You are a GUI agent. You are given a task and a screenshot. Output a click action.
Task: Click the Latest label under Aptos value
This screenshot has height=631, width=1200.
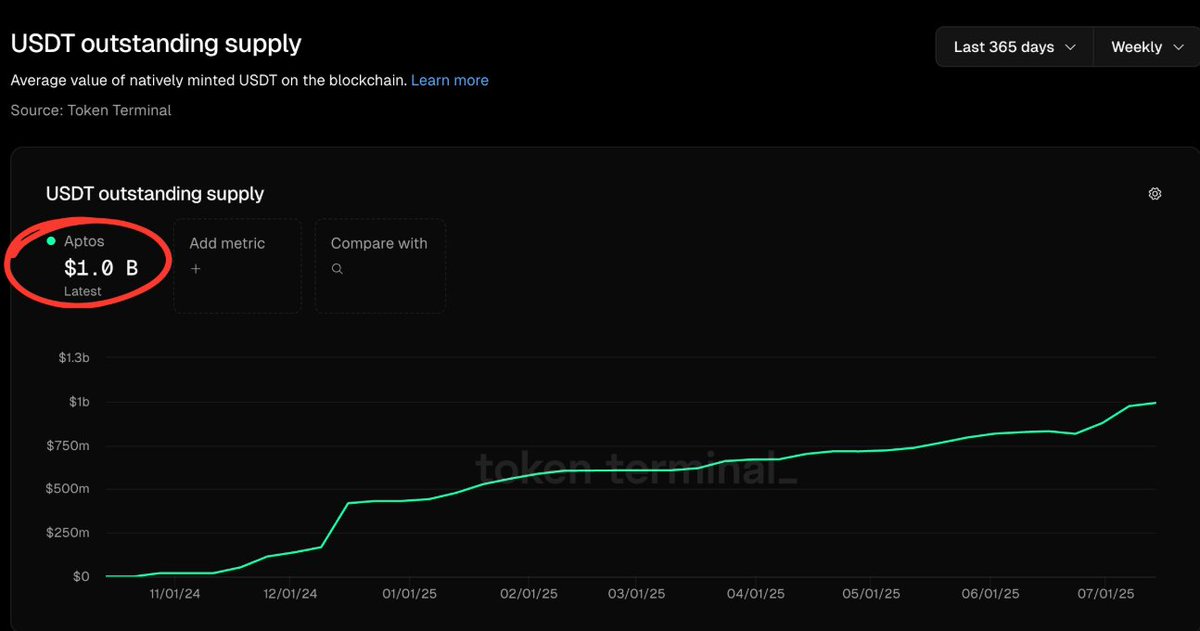click(82, 291)
